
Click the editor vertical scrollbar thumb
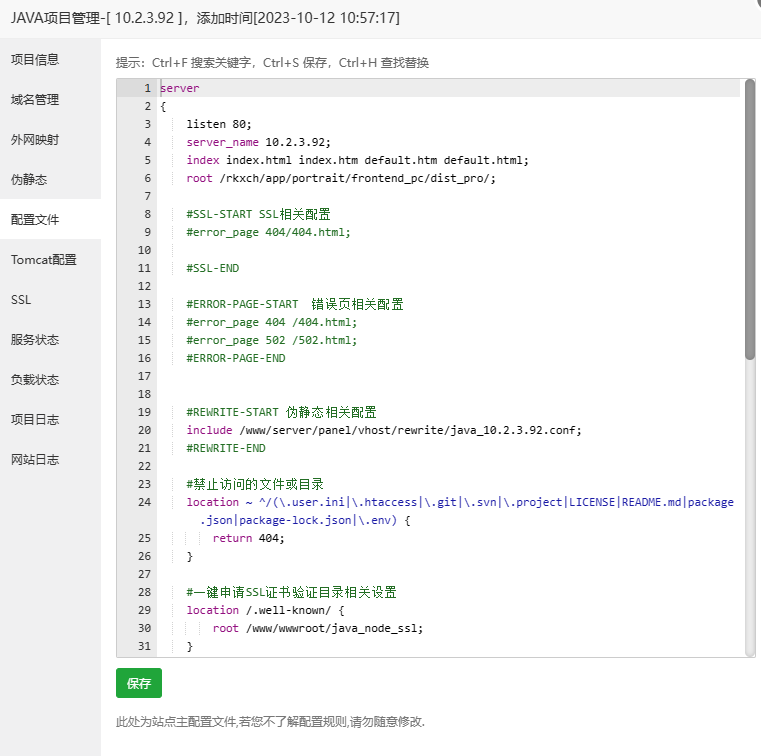coord(750,219)
